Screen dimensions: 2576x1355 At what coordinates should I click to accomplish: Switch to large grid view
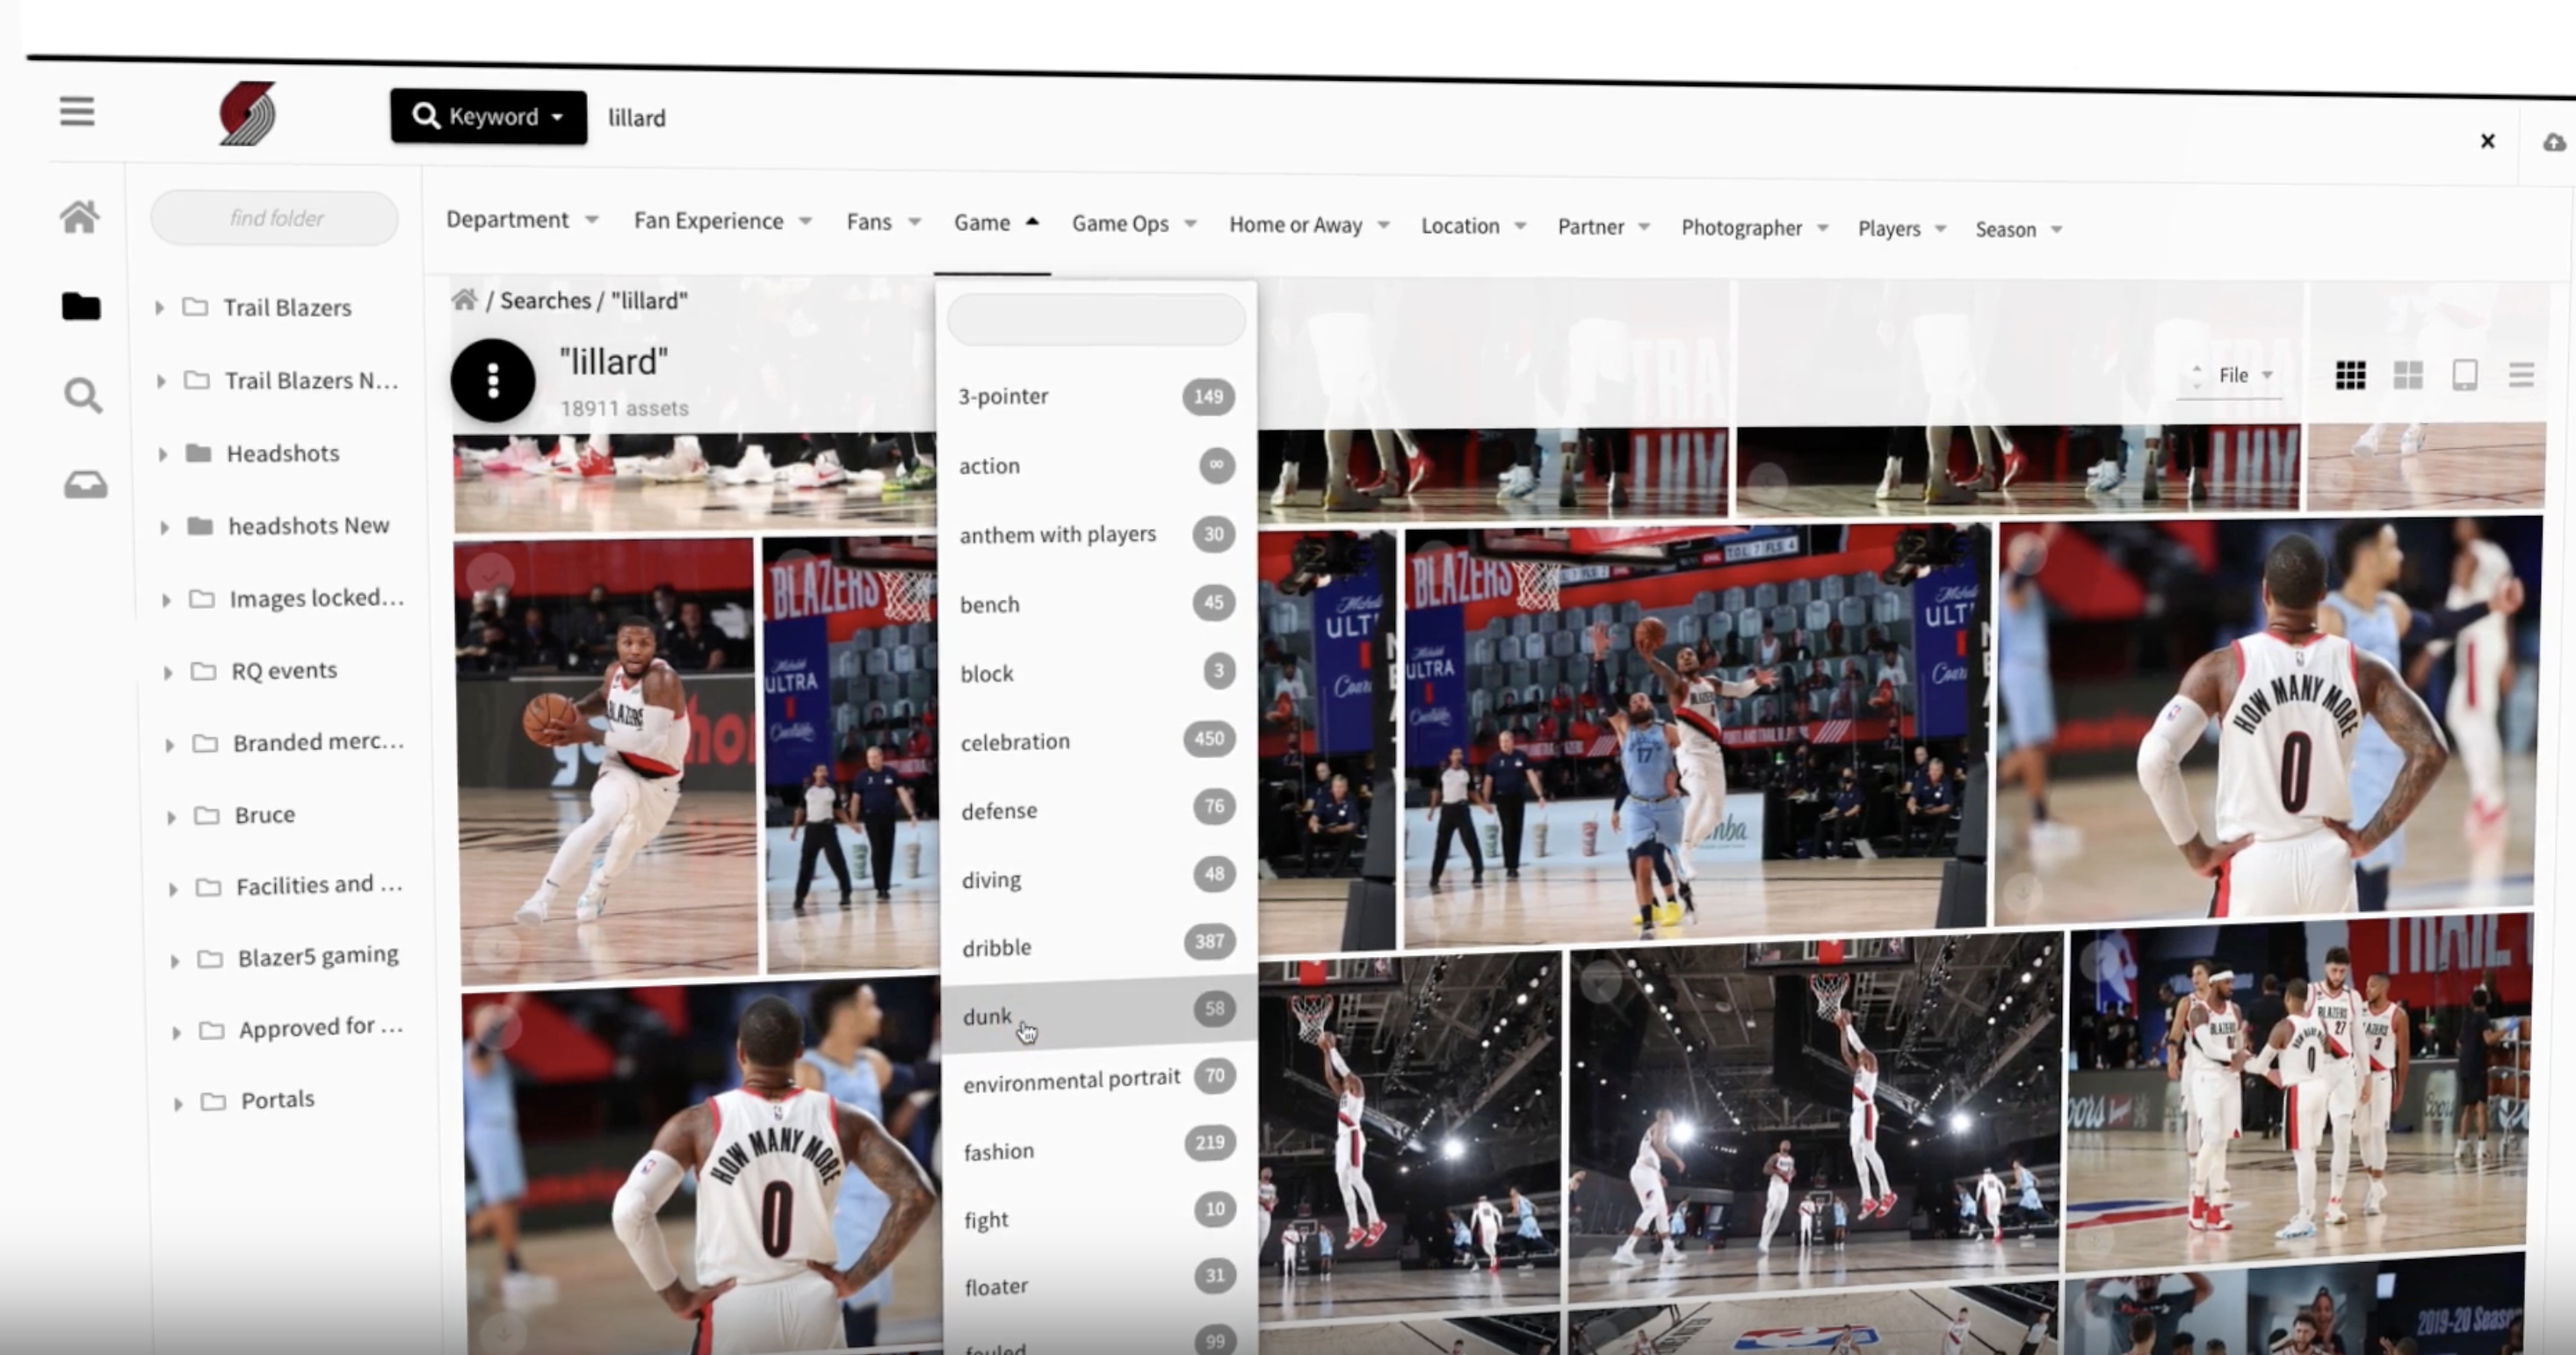pos(2408,375)
